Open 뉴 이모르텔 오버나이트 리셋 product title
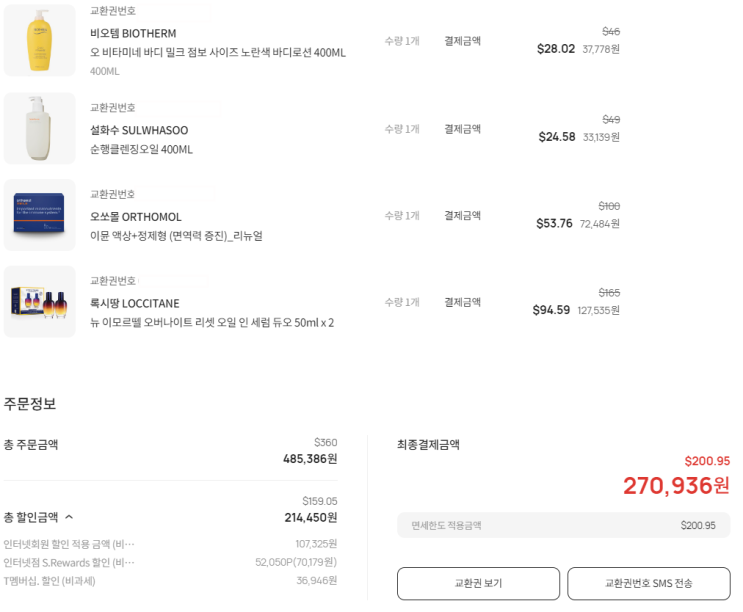 (212, 322)
